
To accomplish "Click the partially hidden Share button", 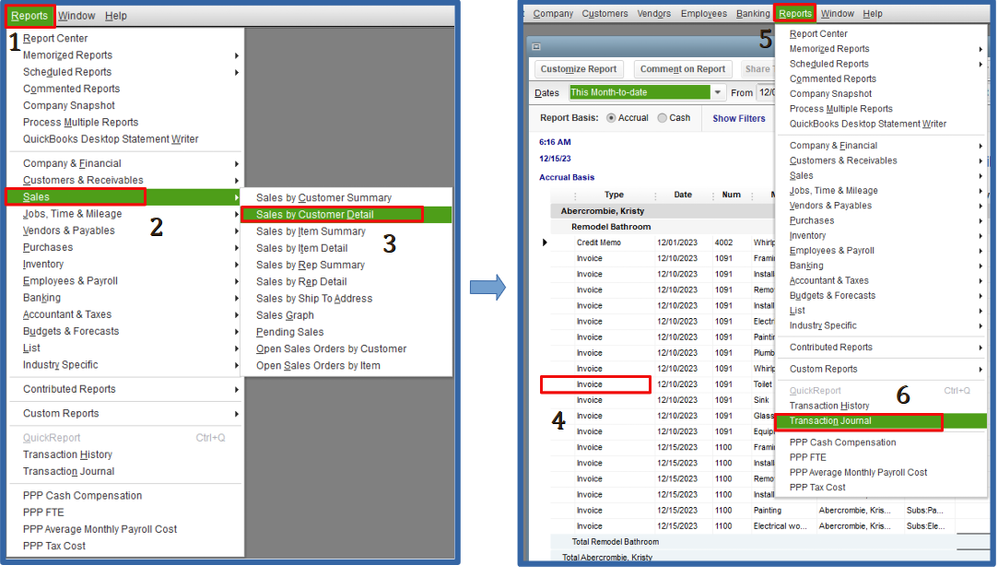I will (757, 69).
